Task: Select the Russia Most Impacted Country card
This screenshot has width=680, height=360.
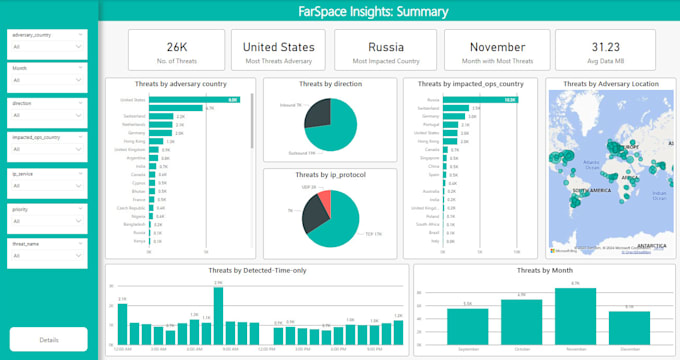Action: 386,50
